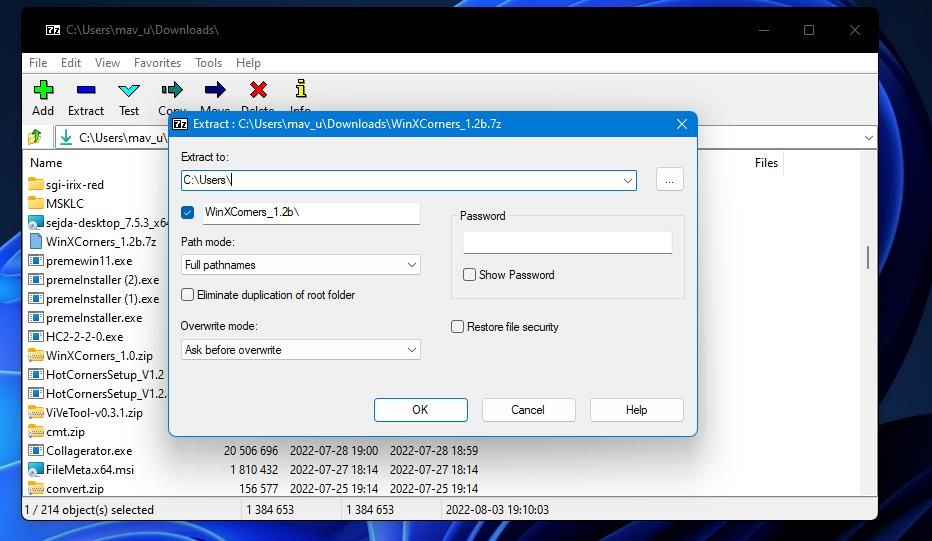Click the Test toolbar icon

click(x=128, y=90)
